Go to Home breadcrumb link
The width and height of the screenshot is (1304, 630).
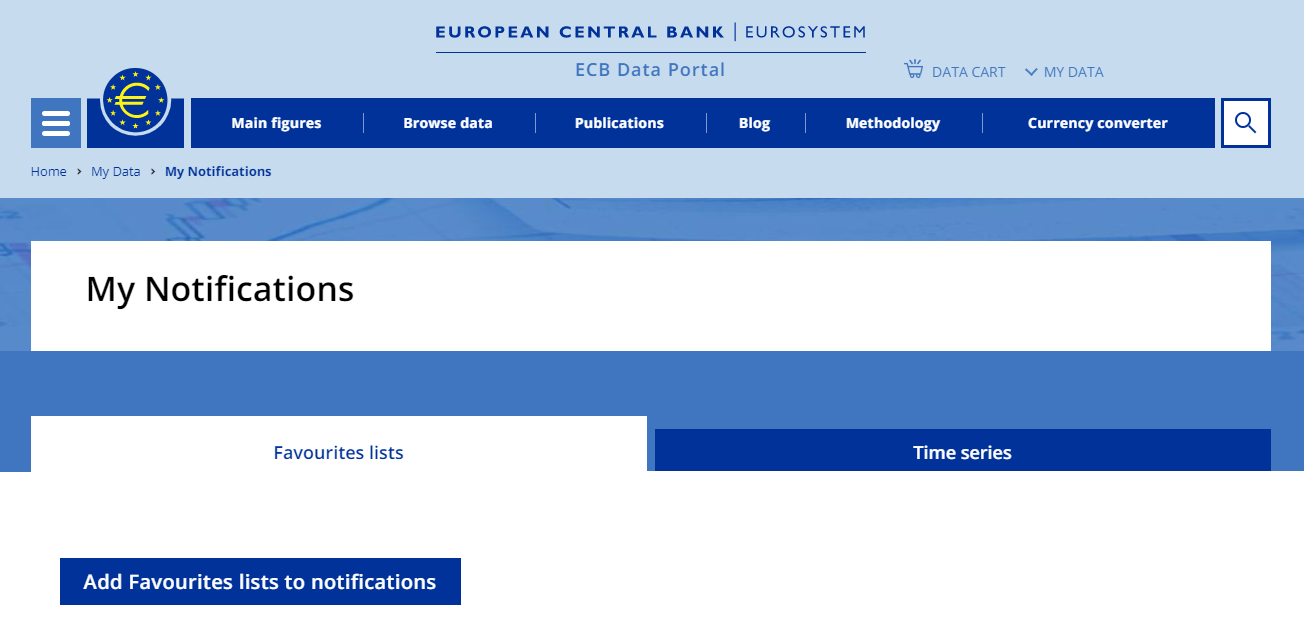48,171
